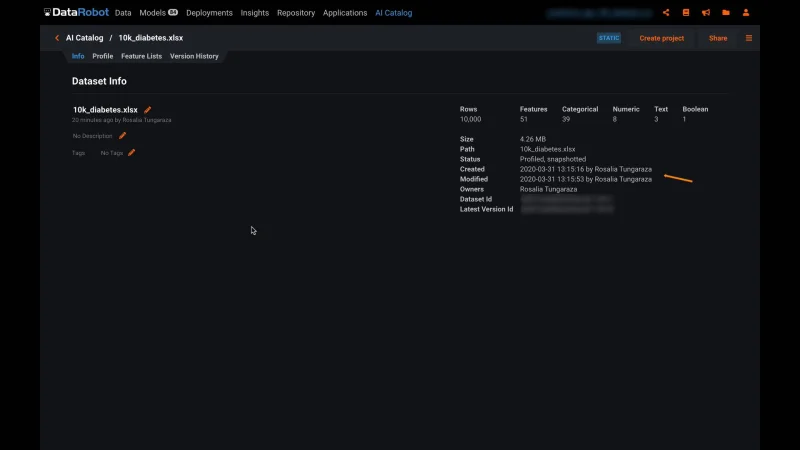Click the blurred Dataset Id value
The image size is (800, 450).
pyautogui.click(x=566, y=199)
